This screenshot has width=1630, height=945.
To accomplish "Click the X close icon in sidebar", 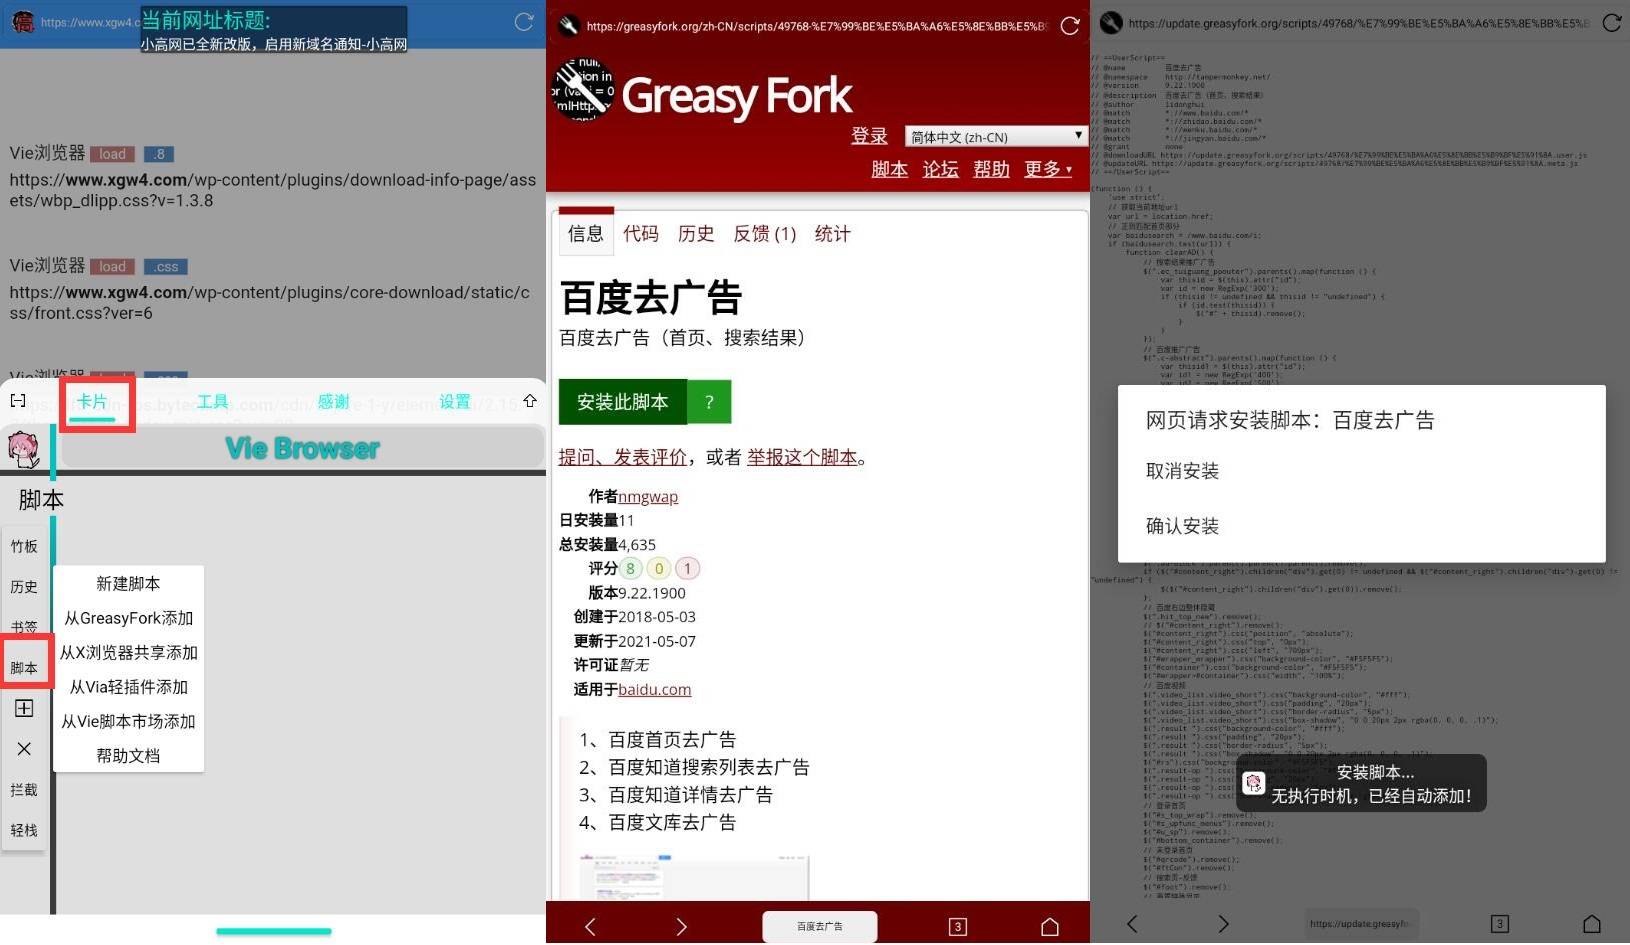I will tap(24, 749).
